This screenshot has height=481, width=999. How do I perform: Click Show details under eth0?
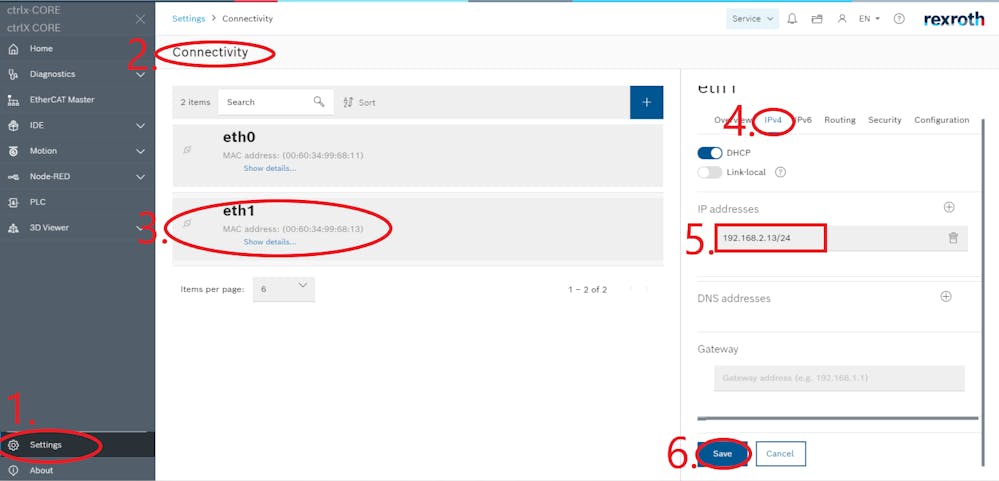(270, 168)
